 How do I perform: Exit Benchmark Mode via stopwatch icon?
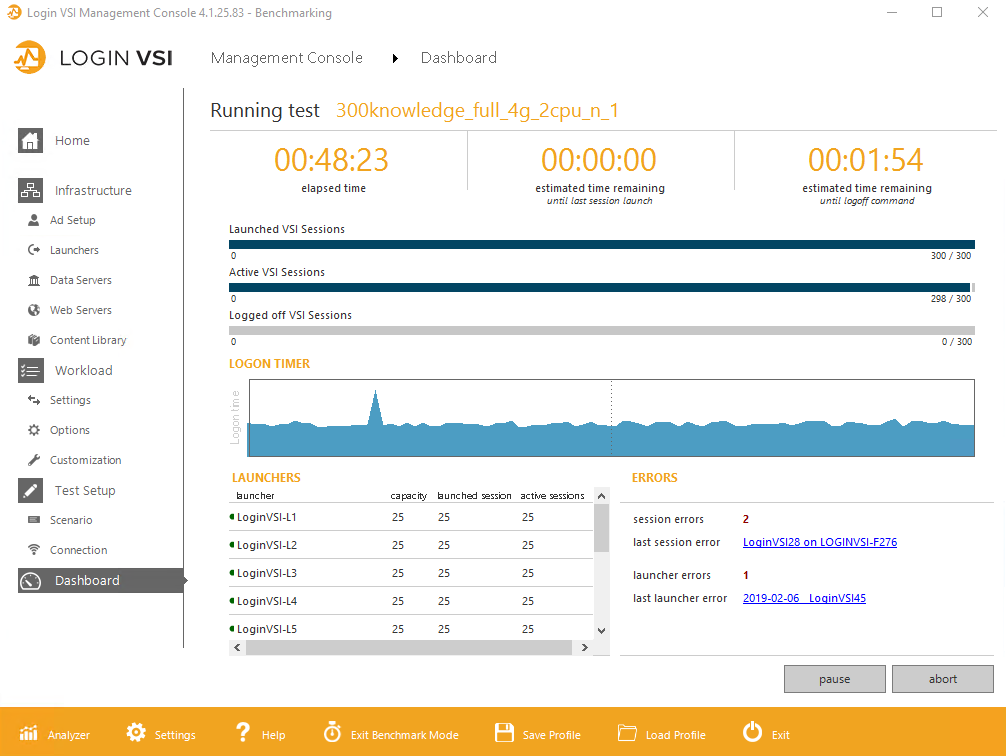pos(332,732)
